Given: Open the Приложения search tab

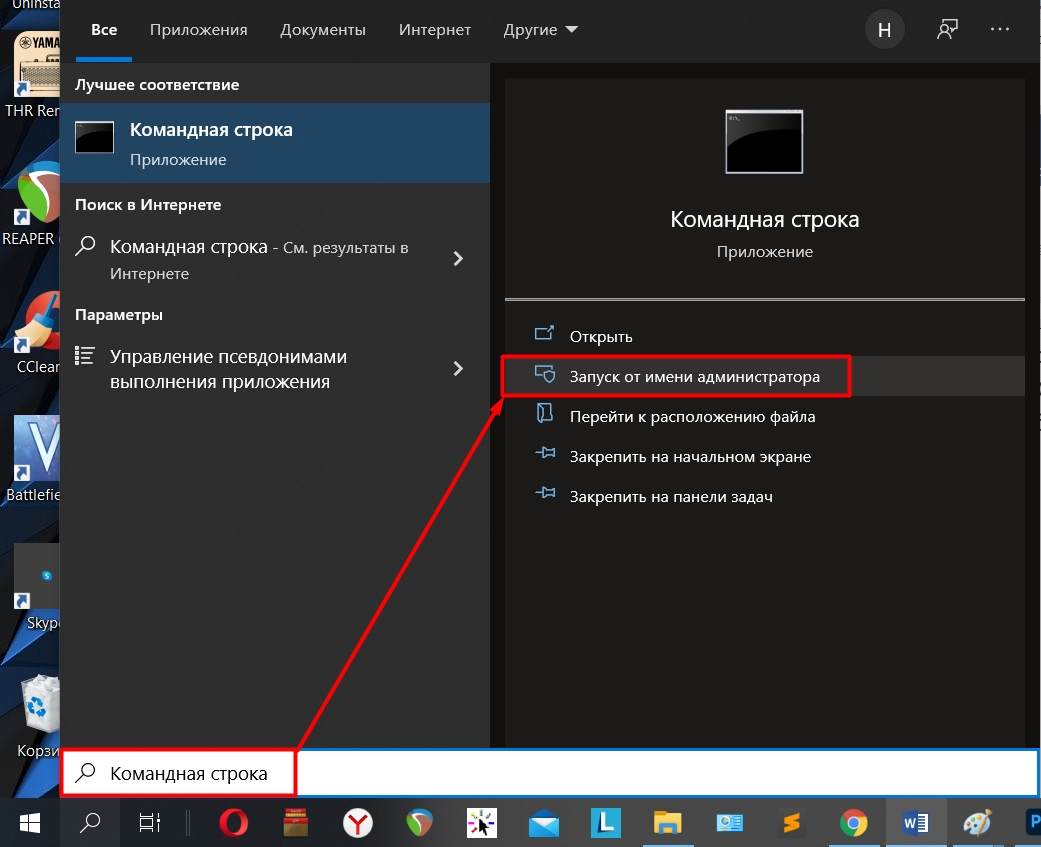Looking at the screenshot, I should [x=199, y=30].
